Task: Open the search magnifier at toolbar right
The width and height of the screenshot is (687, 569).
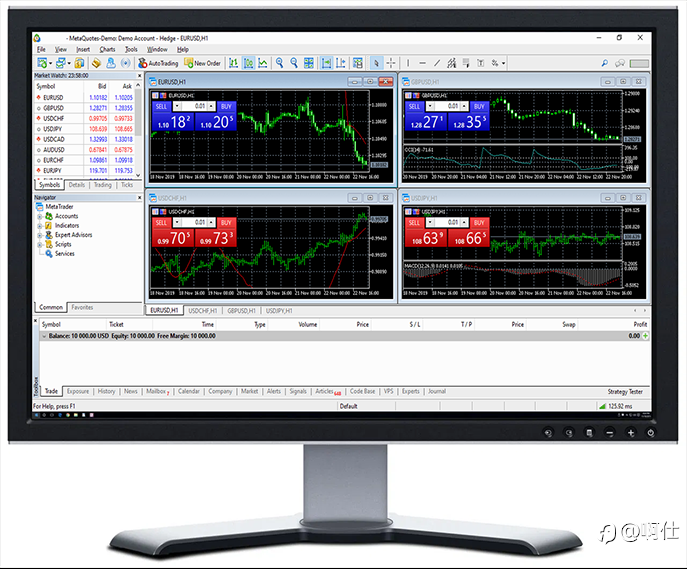Action: [x=605, y=63]
